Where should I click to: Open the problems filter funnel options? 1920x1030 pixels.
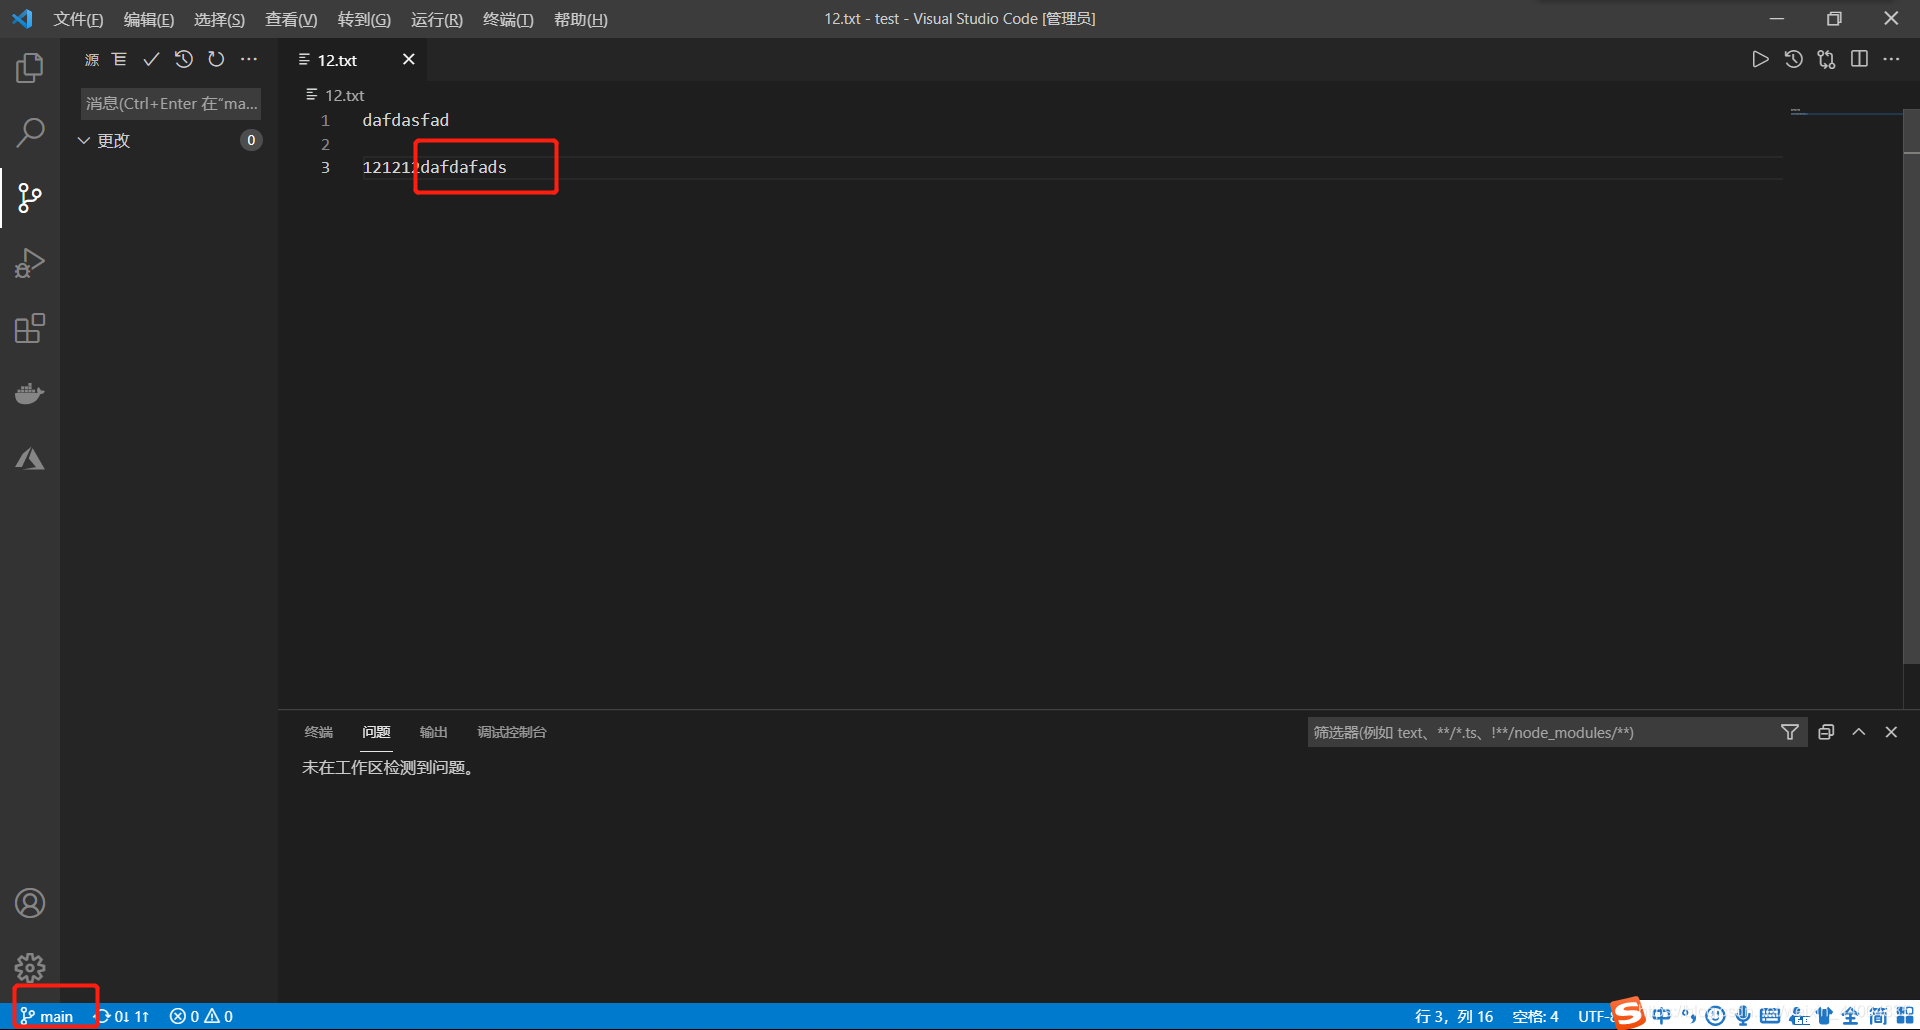1790,732
